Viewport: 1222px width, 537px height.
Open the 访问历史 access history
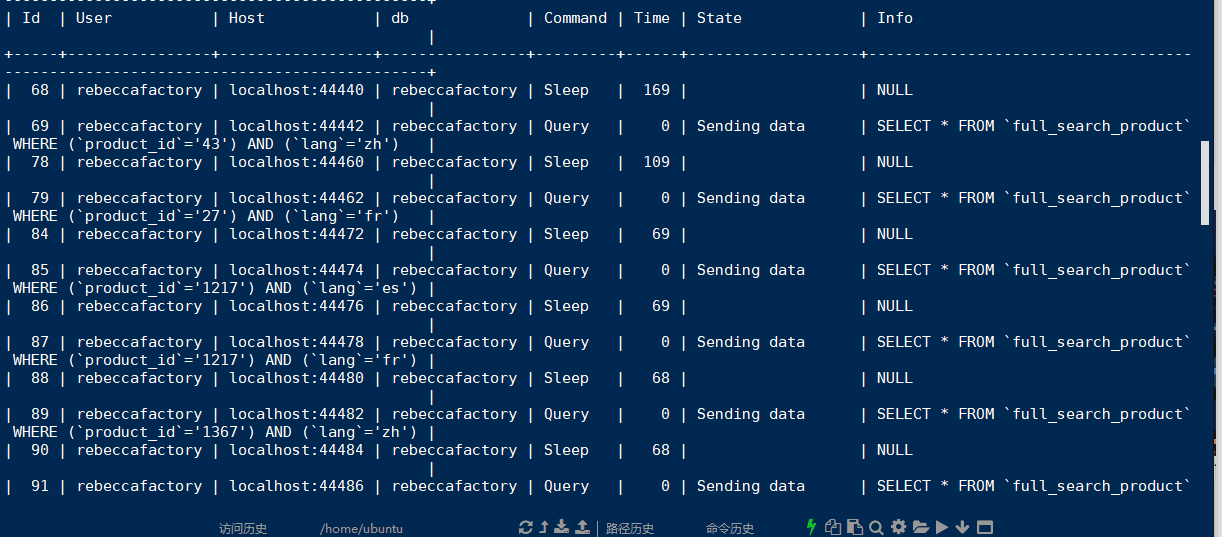[243, 529]
